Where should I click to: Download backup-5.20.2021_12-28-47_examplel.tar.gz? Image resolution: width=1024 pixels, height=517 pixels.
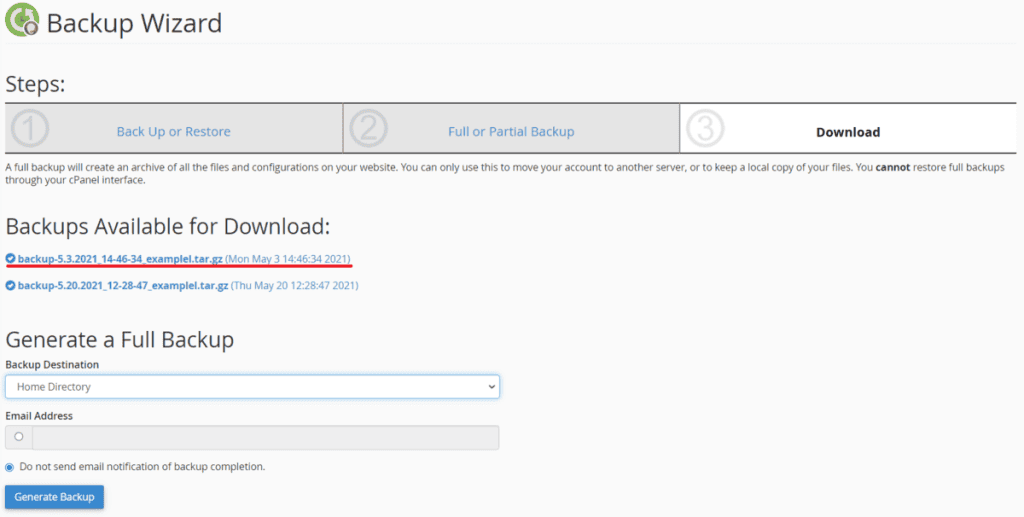point(123,285)
